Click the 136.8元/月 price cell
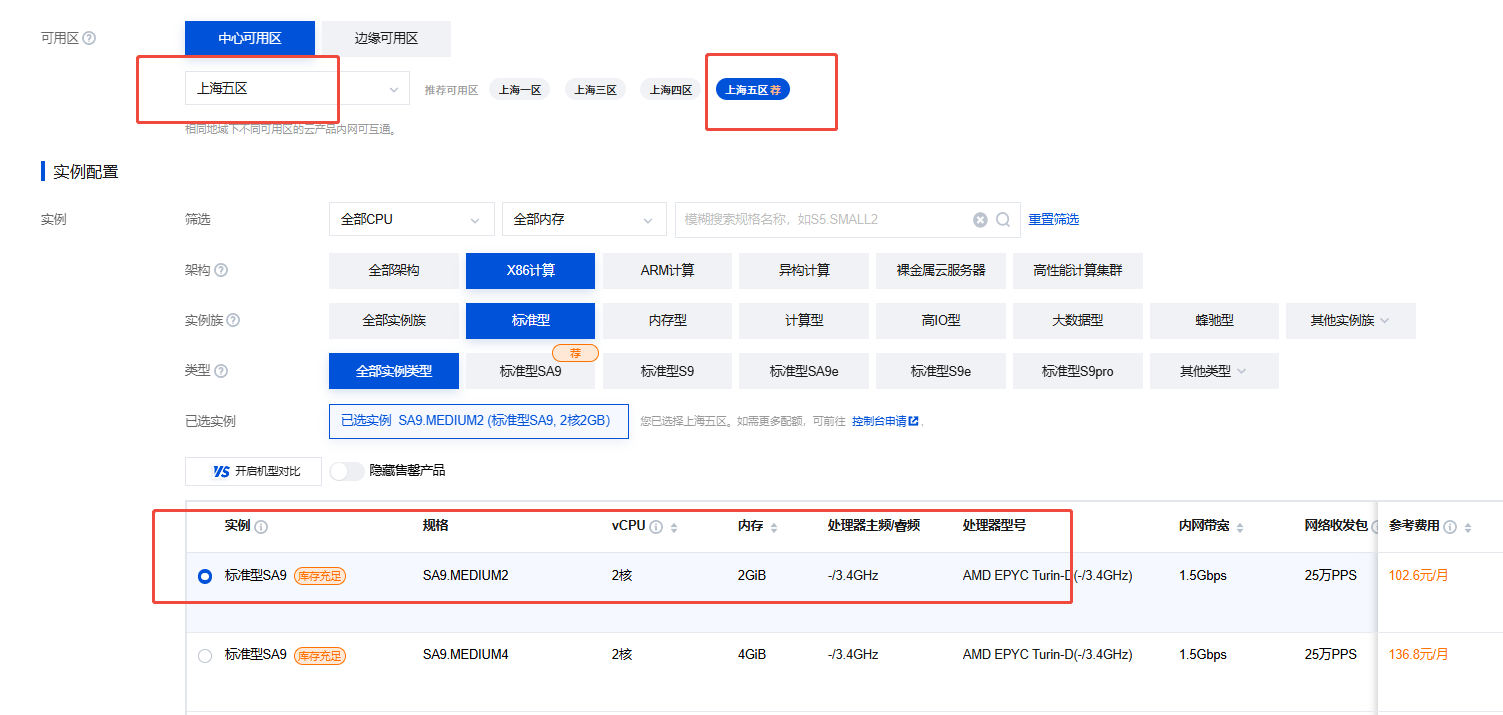The height and width of the screenshot is (715, 1503). point(1419,655)
